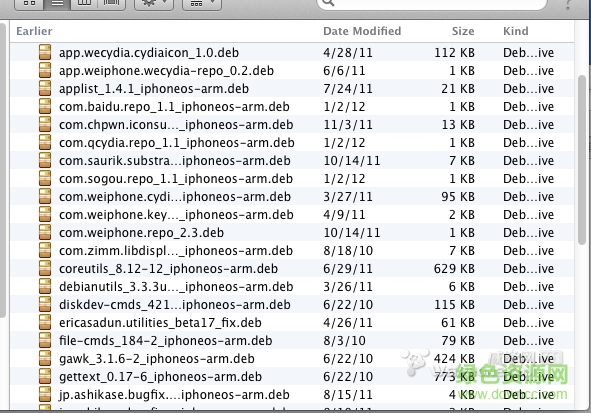Click the 8/18/10 modified date
This screenshot has height=413, width=591.
click(348, 251)
